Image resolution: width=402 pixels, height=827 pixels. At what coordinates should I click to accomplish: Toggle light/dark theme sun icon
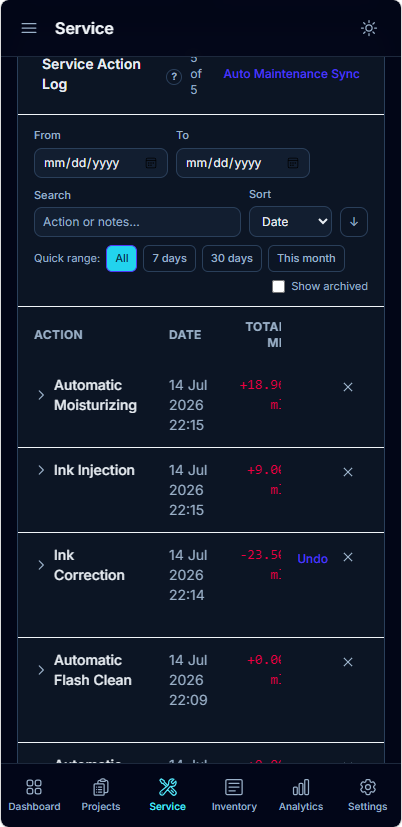point(369,28)
